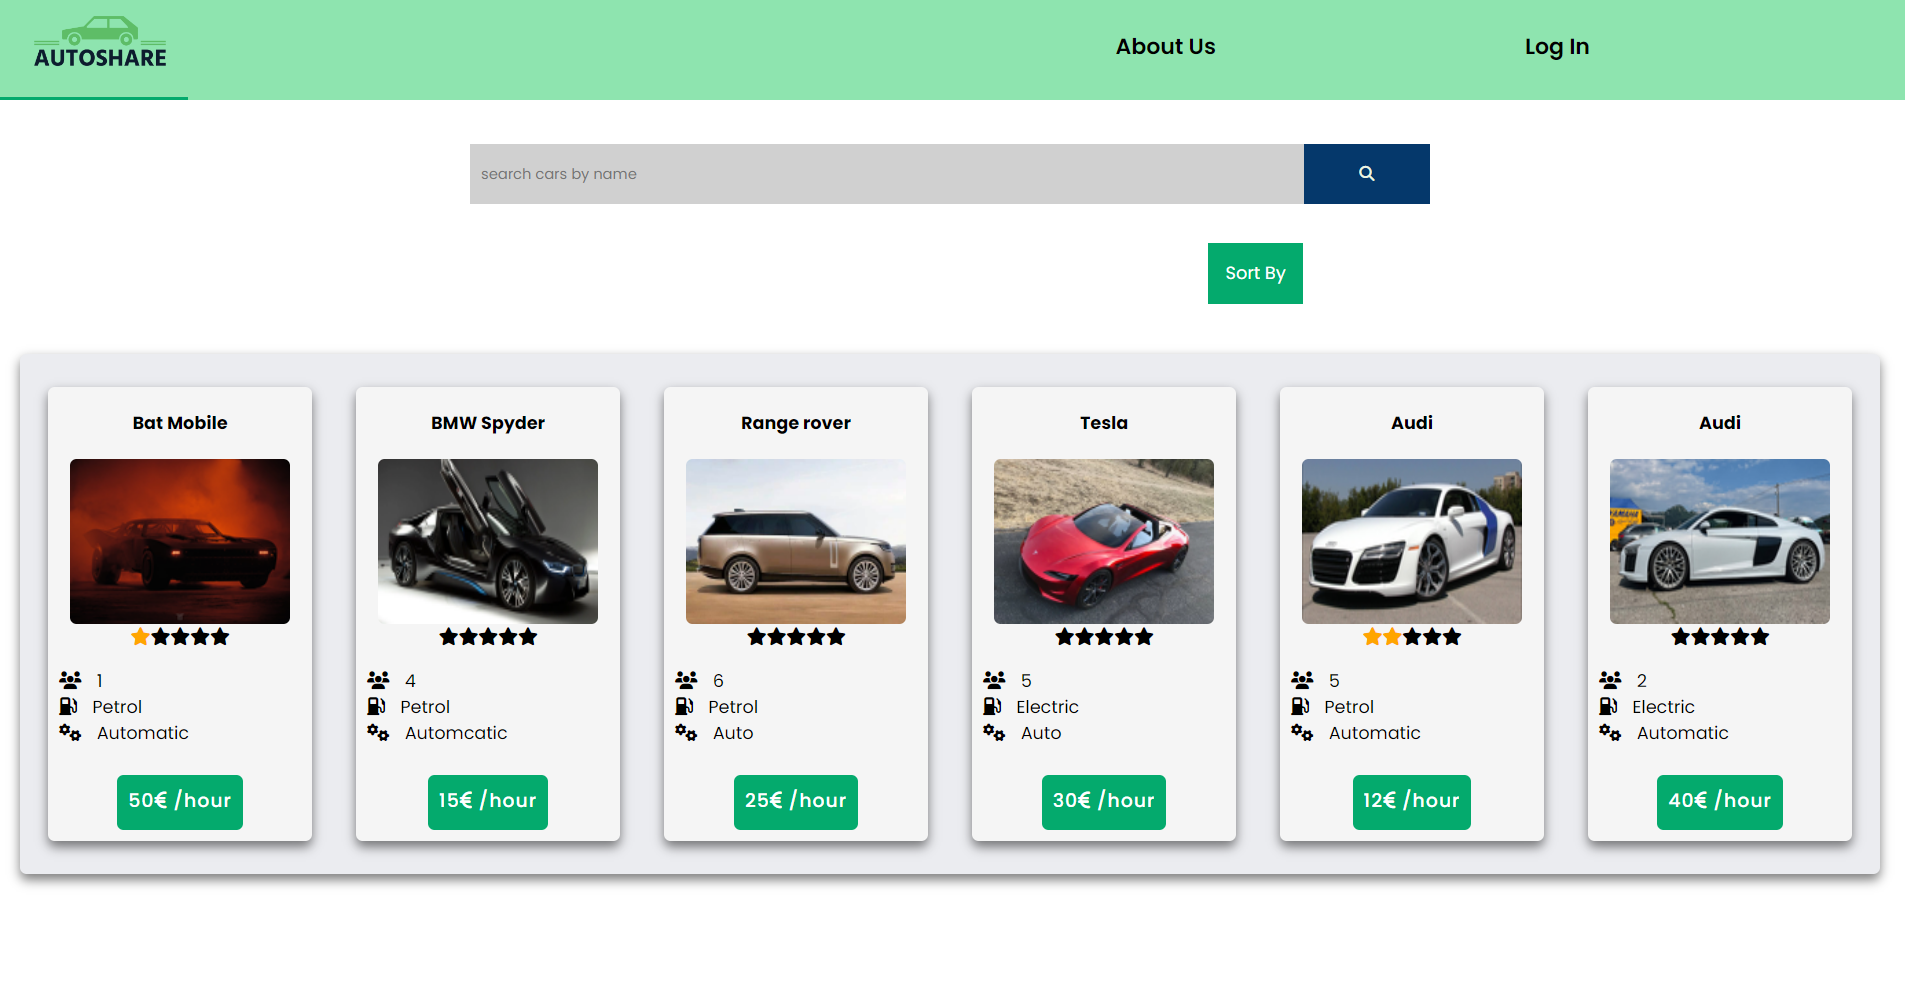
Task: Open the photo on the 12€ Audi card
Action: (x=1412, y=541)
